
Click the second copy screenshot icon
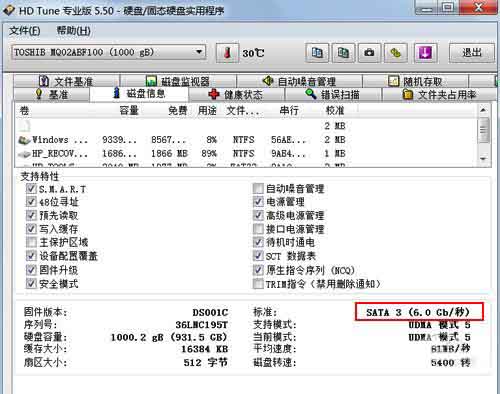coord(343,53)
